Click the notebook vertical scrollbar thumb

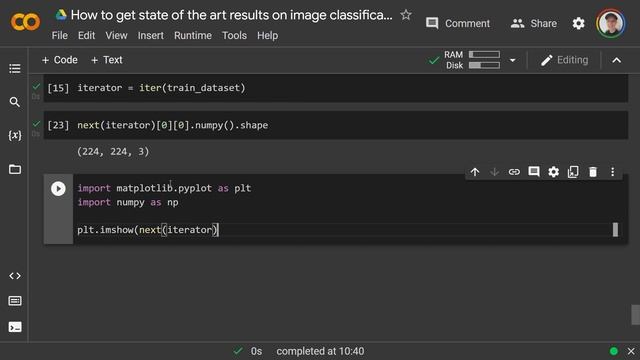point(636,315)
